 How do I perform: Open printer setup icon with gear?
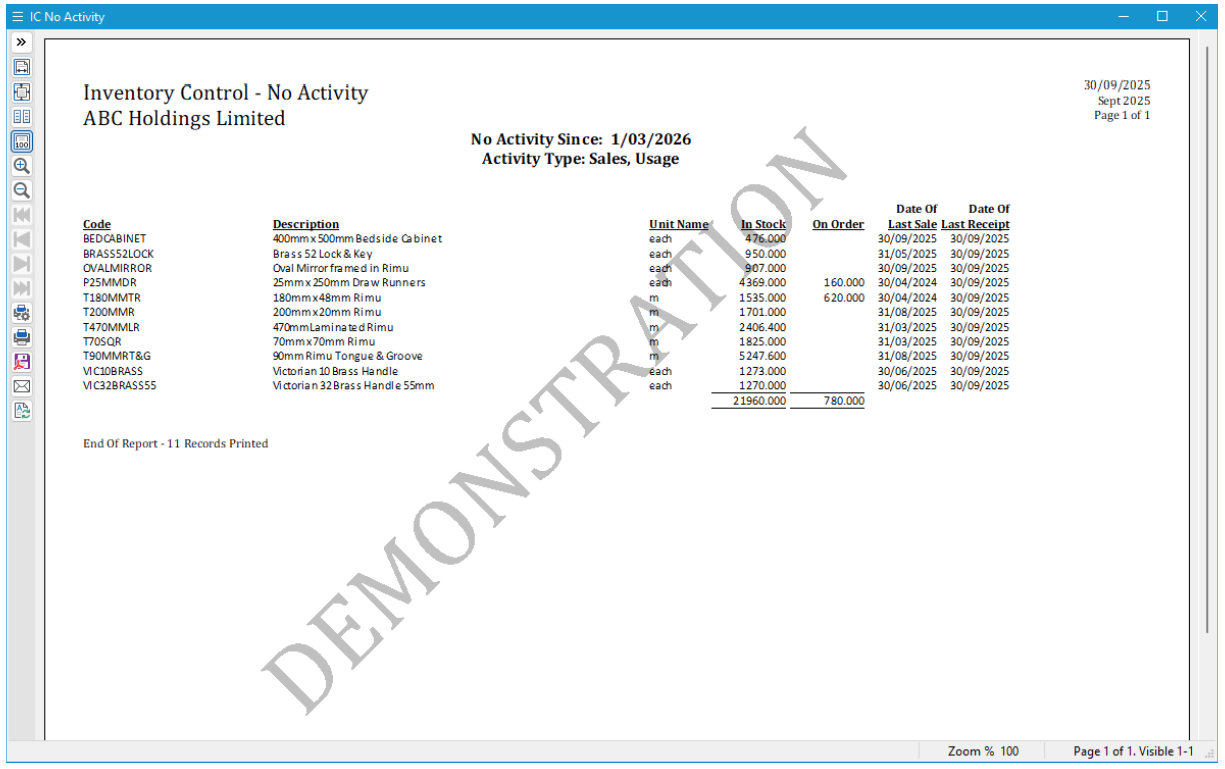[21, 313]
